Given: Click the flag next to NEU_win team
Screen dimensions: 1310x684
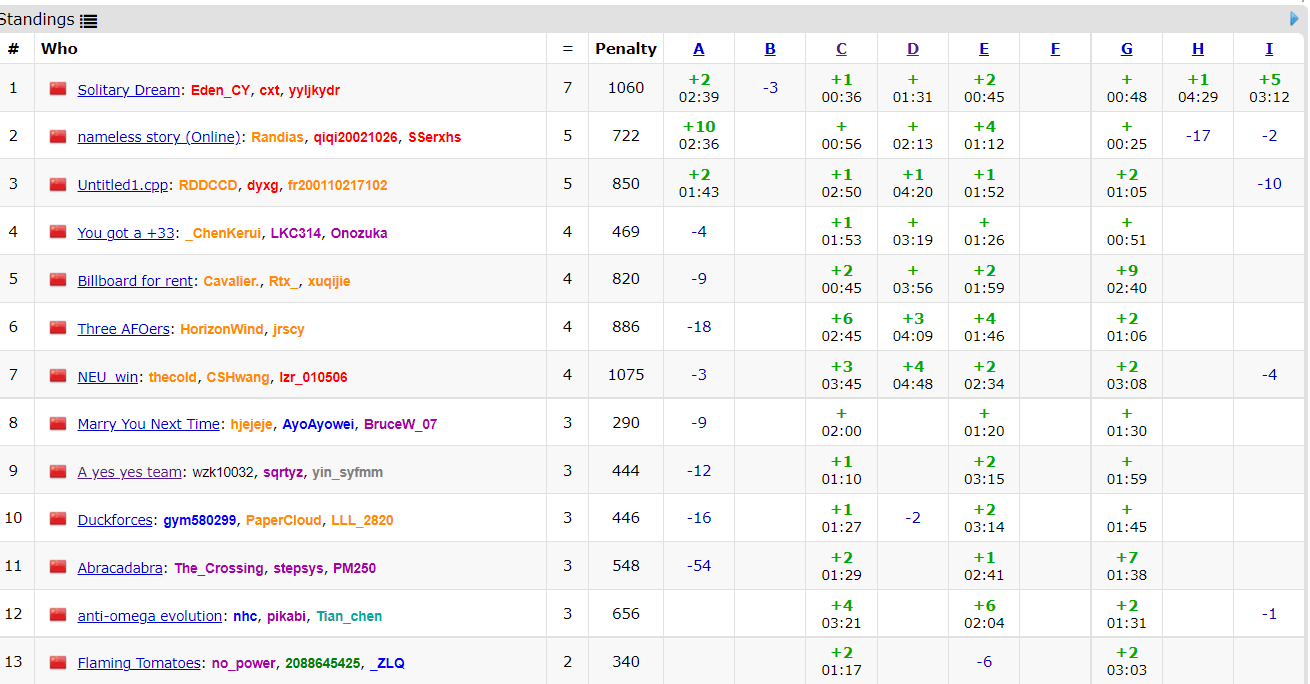Looking at the screenshot, I should click(x=58, y=376).
